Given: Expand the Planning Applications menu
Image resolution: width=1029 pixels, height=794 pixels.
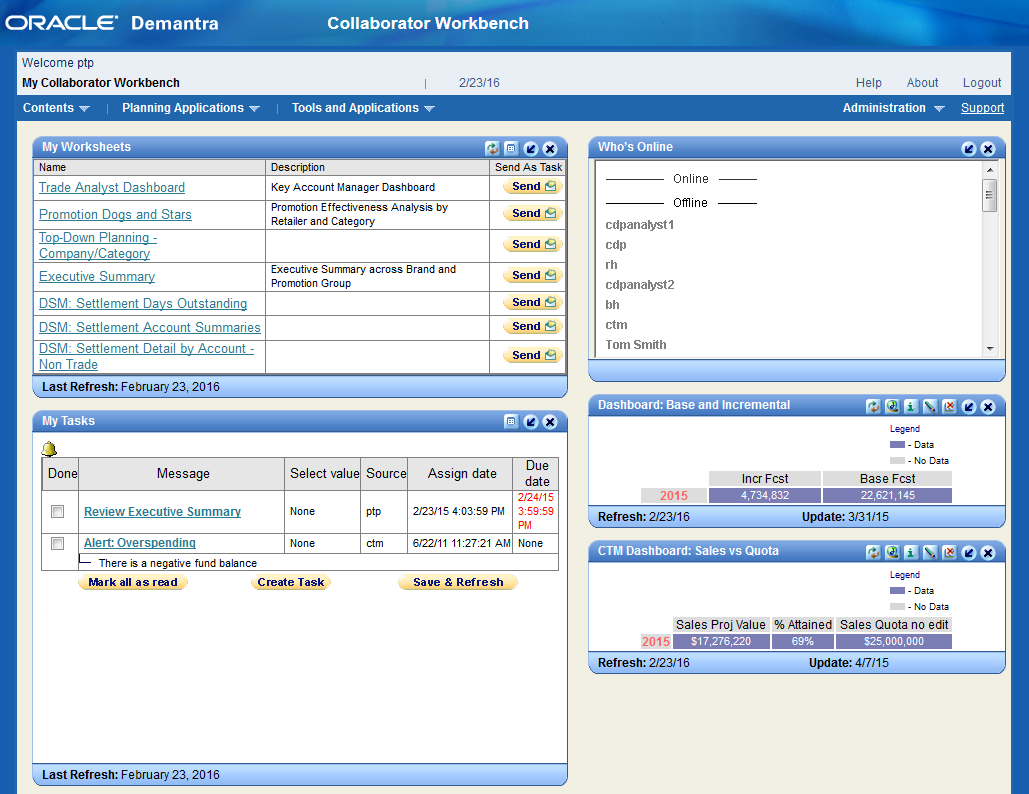Looking at the screenshot, I should (190, 108).
